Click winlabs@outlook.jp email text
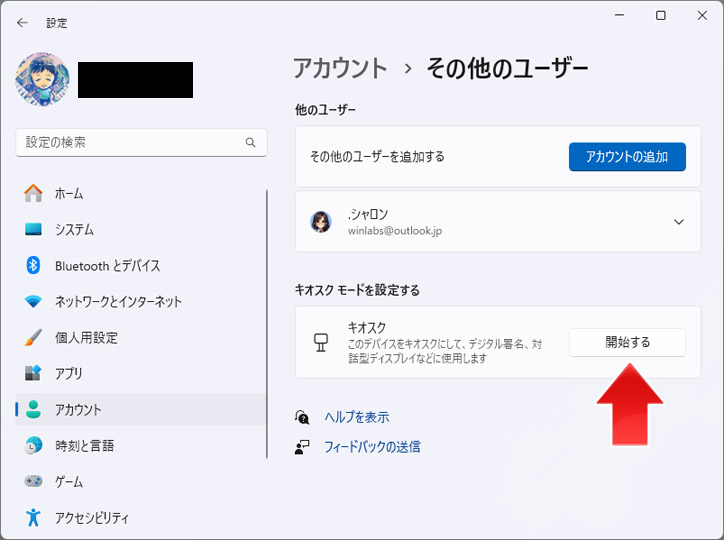The image size is (724, 540). click(x=395, y=231)
